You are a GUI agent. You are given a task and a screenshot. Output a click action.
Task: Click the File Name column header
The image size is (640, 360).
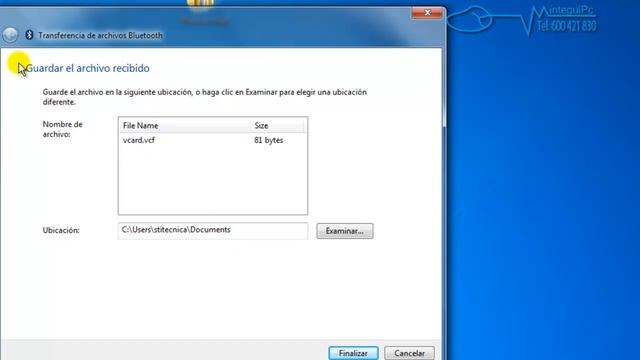pos(185,126)
